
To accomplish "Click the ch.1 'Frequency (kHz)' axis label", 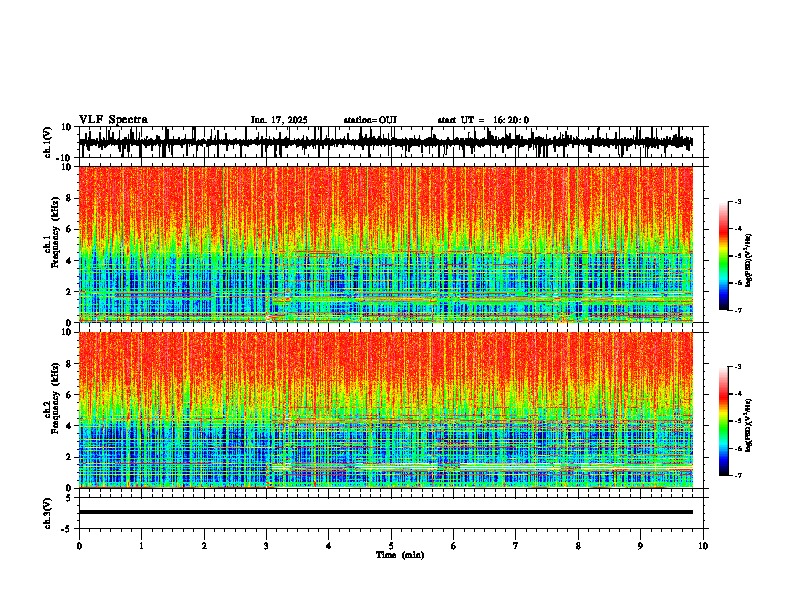I will point(55,233).
